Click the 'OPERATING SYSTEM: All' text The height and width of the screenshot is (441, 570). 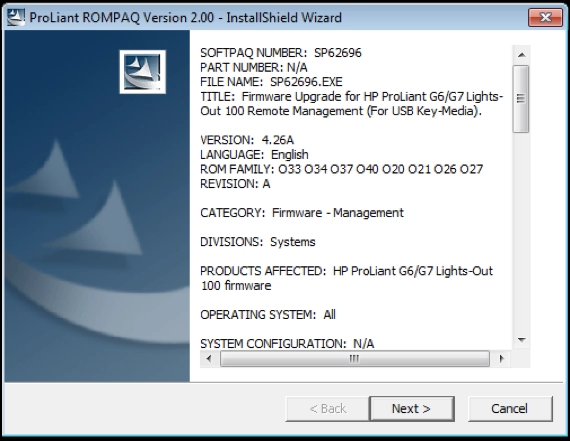tap(268, 314)
